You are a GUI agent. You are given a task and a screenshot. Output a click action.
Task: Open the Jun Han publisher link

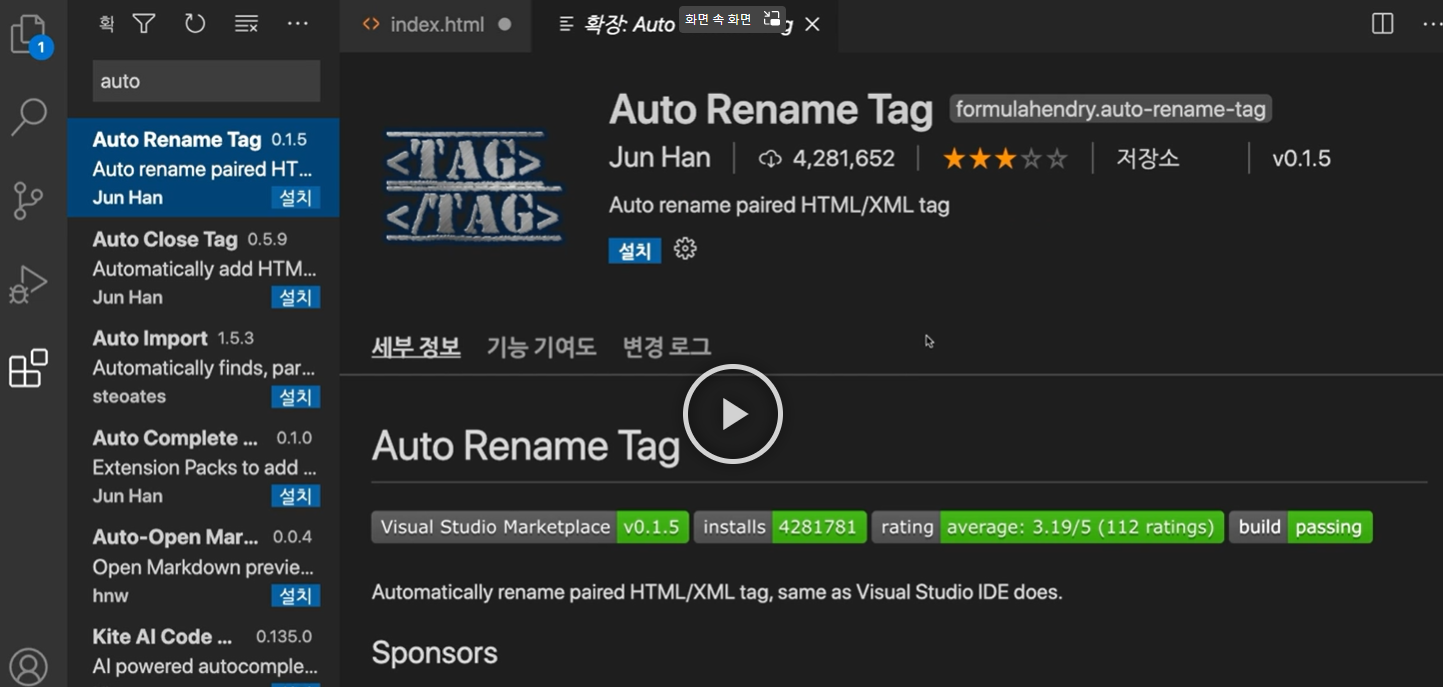tap(660, 158)
